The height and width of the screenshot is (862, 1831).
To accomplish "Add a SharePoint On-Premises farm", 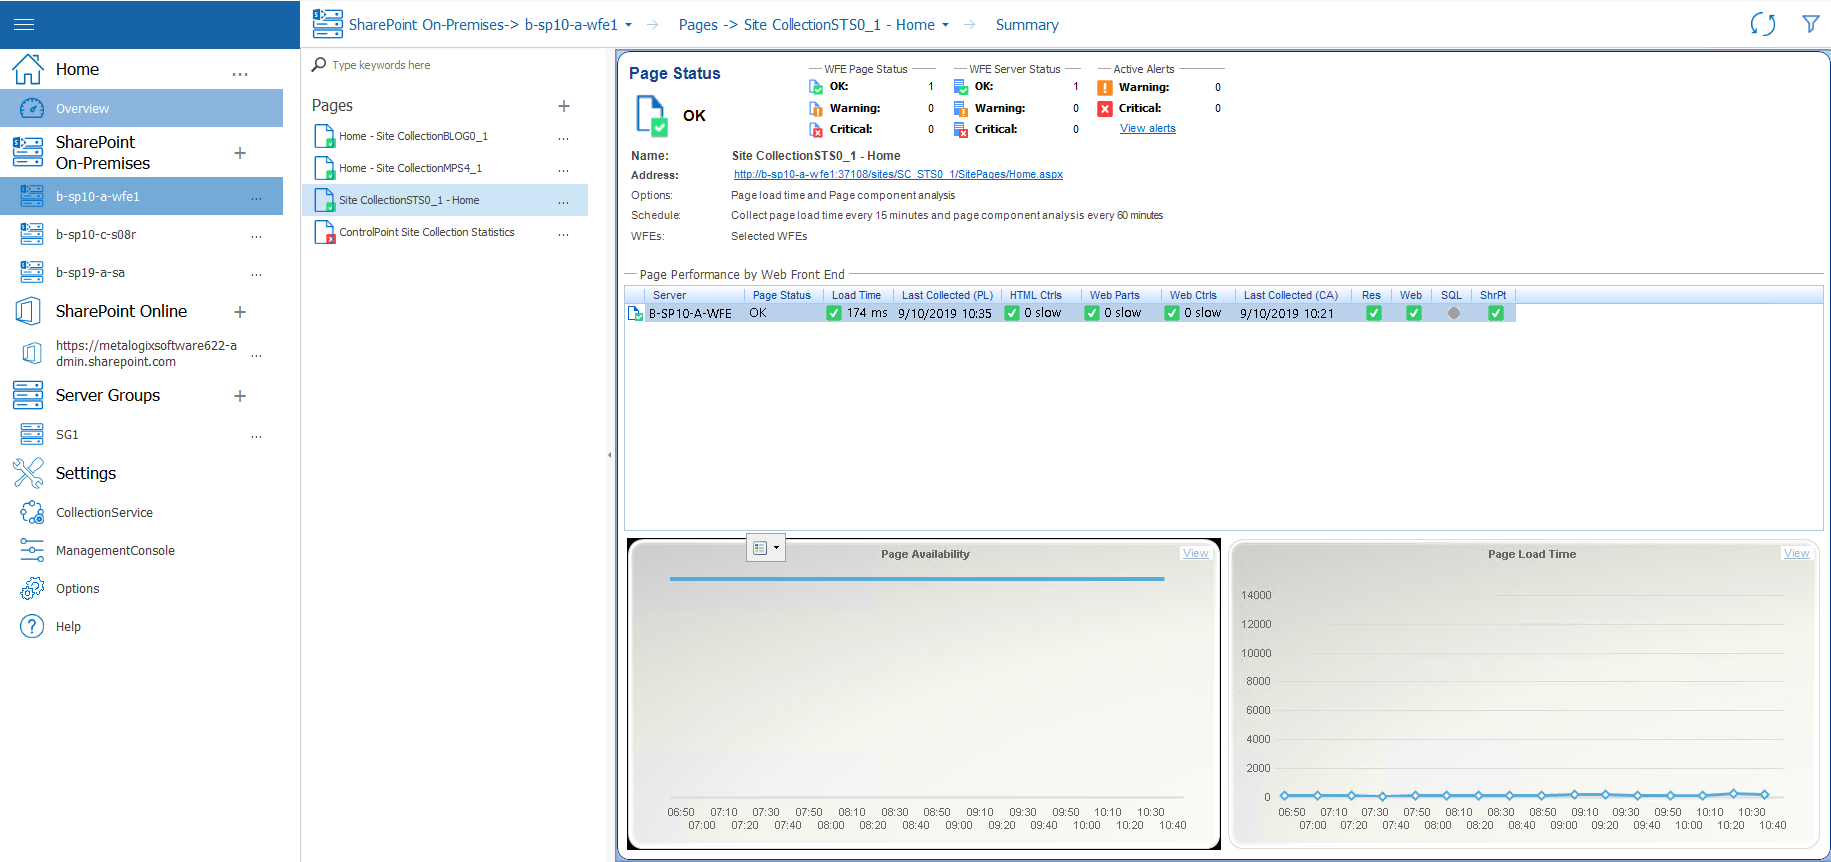I will [240, 153].
